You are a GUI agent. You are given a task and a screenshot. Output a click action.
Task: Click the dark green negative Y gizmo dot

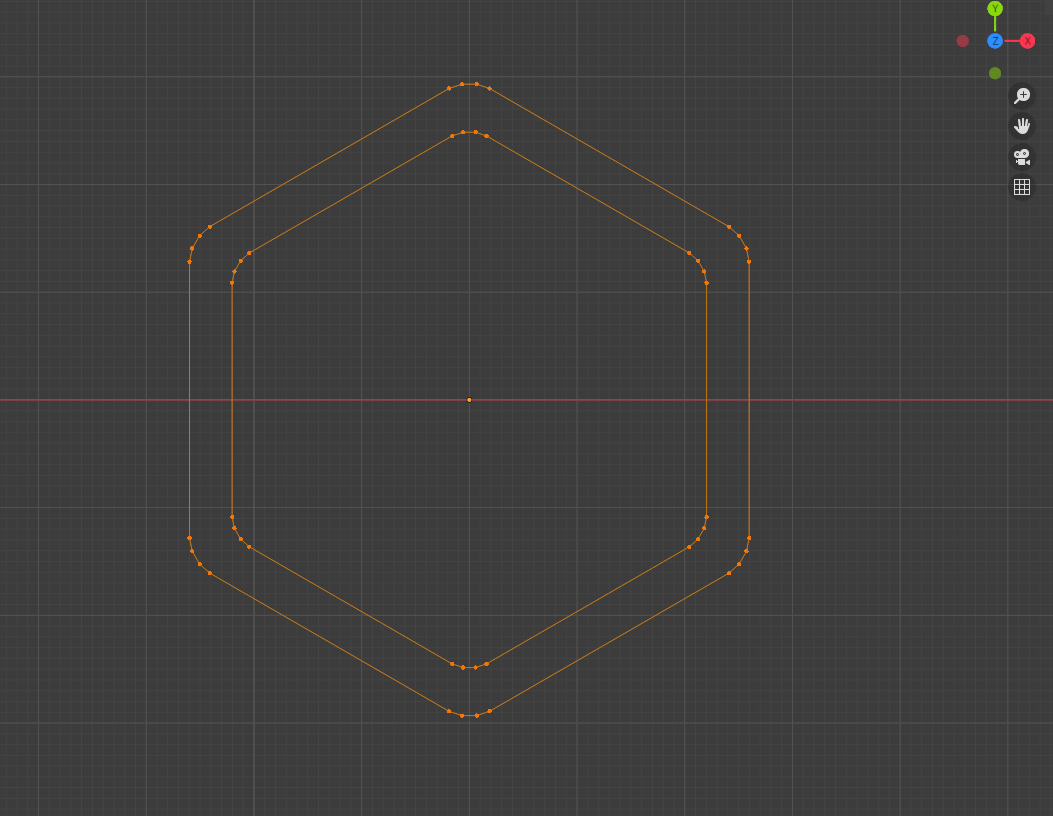point(995,73)
